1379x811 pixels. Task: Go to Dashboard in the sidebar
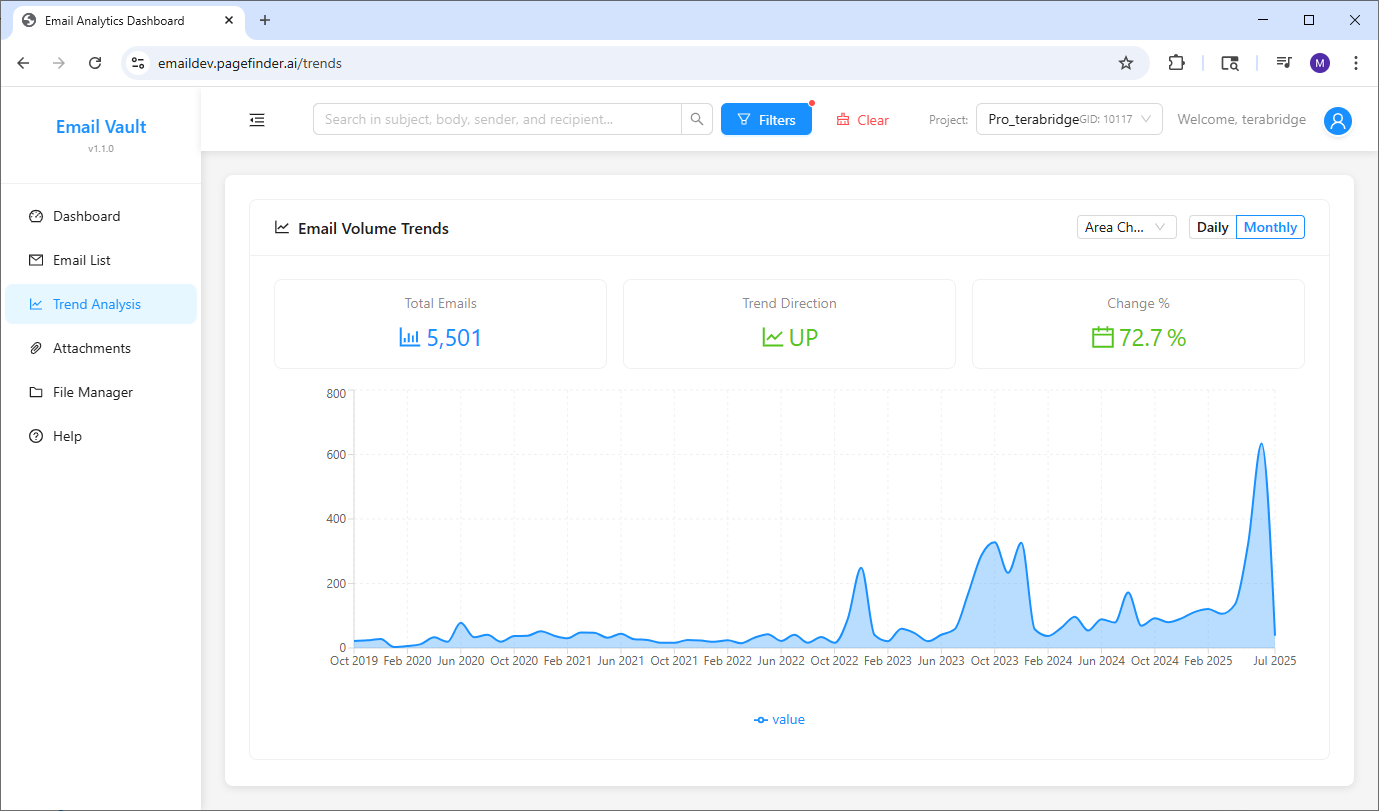(86, 216)
